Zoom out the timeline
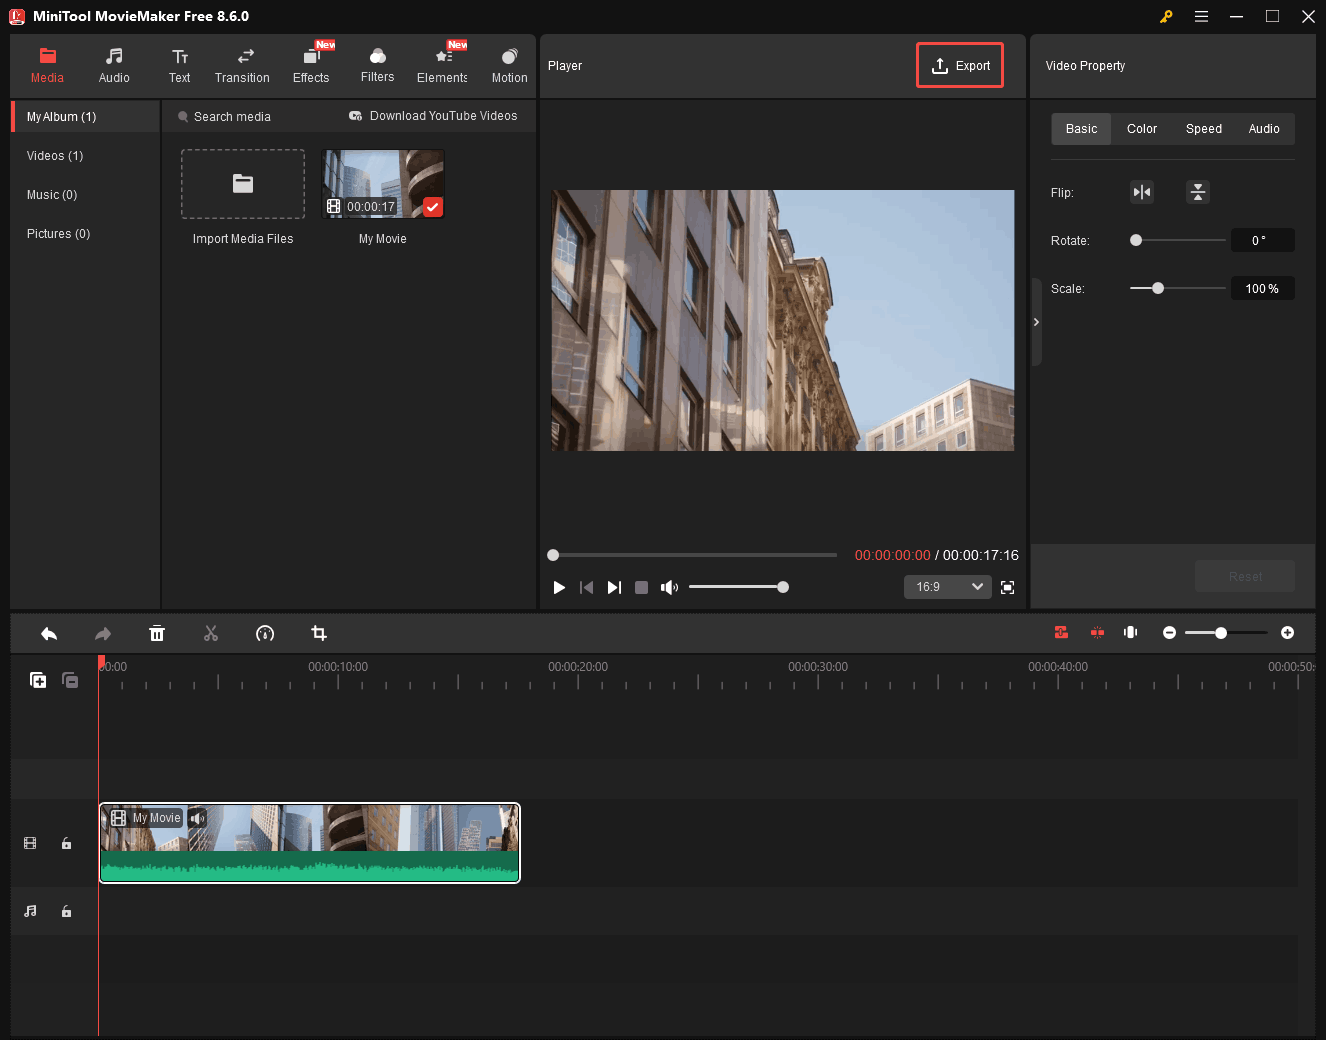The height and width of the screenshot is (1040, 1326). (1169, 633)
